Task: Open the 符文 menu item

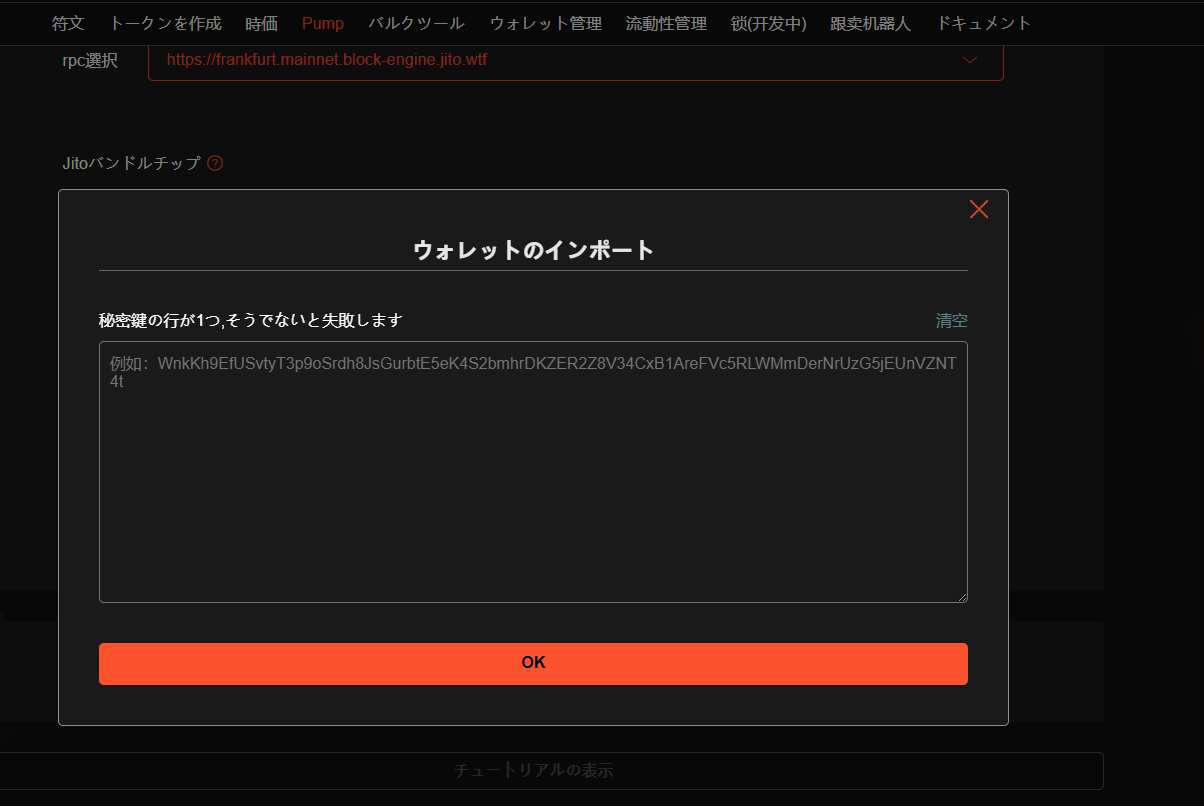Action: point(68,23)
